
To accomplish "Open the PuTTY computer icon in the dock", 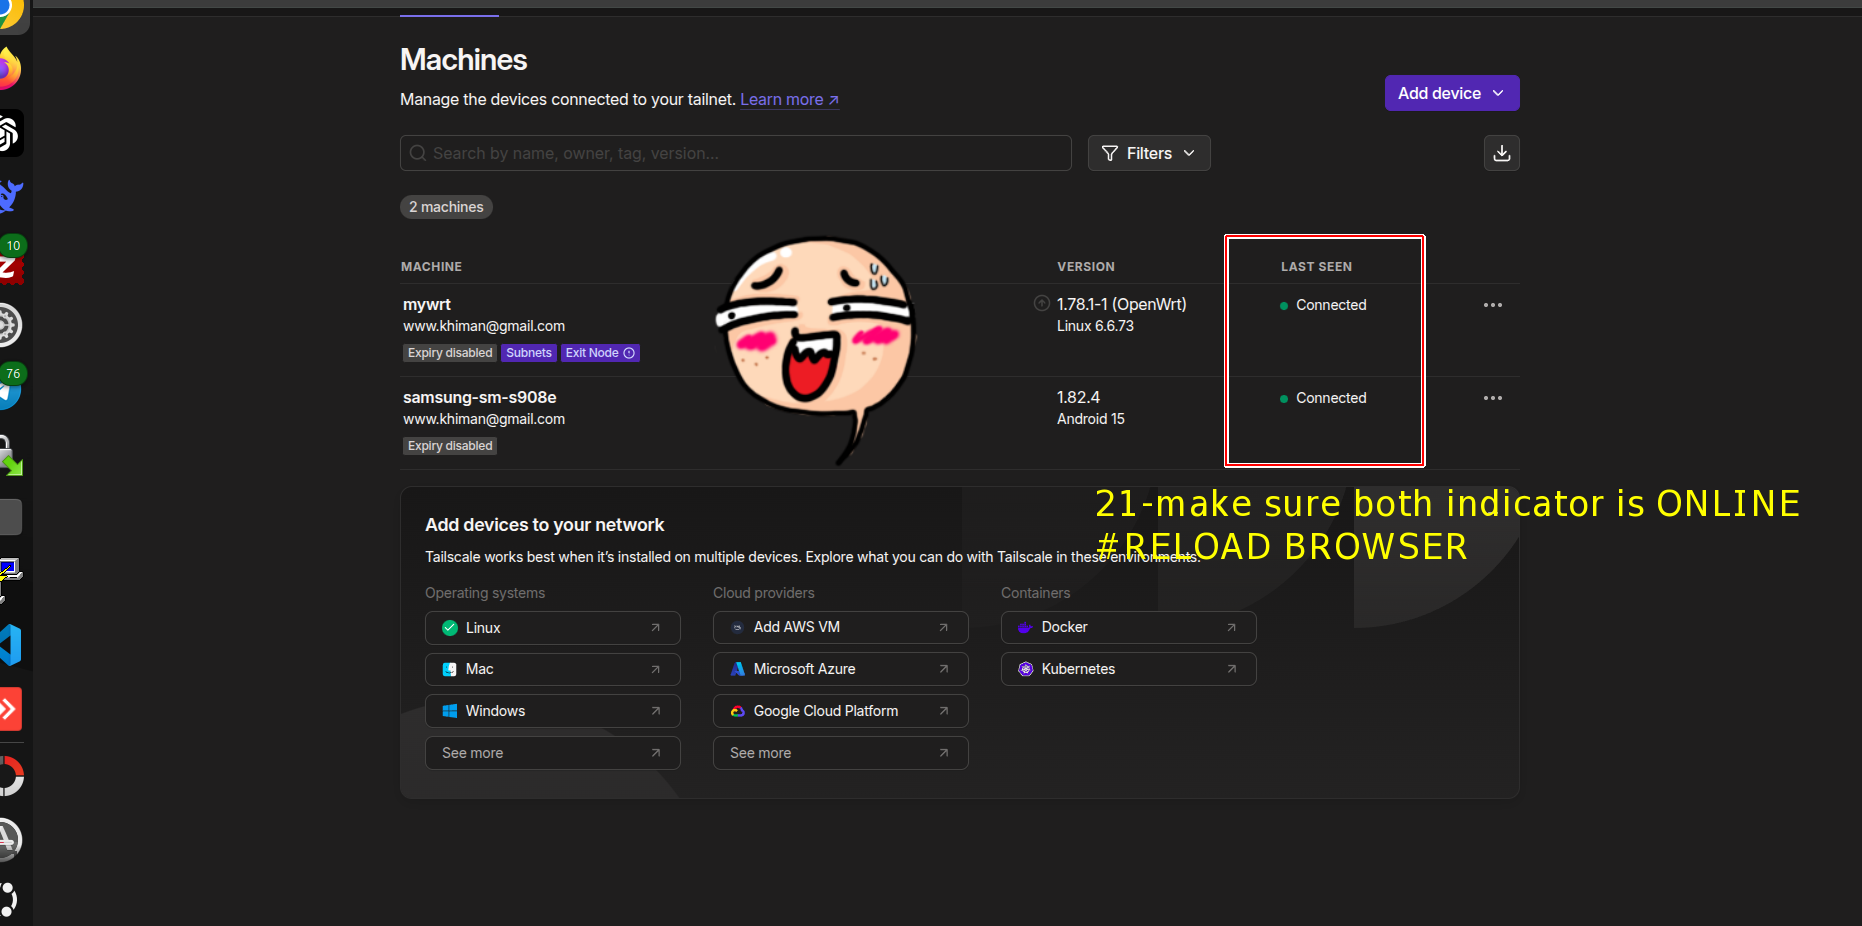I will [x=10, y=581].
